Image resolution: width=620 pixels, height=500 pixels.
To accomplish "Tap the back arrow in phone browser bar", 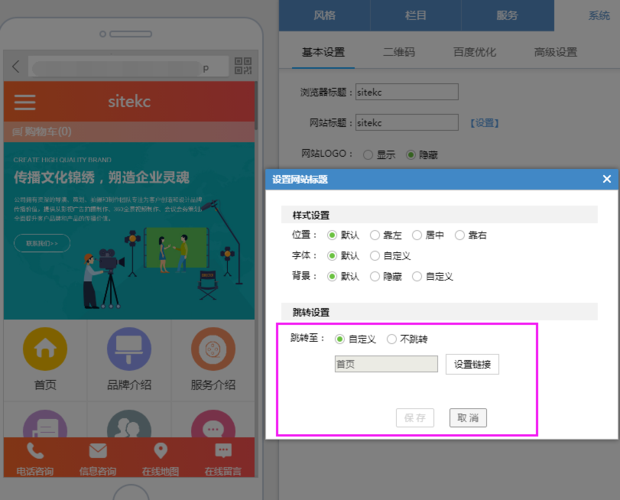I will [x=16, y=66].
